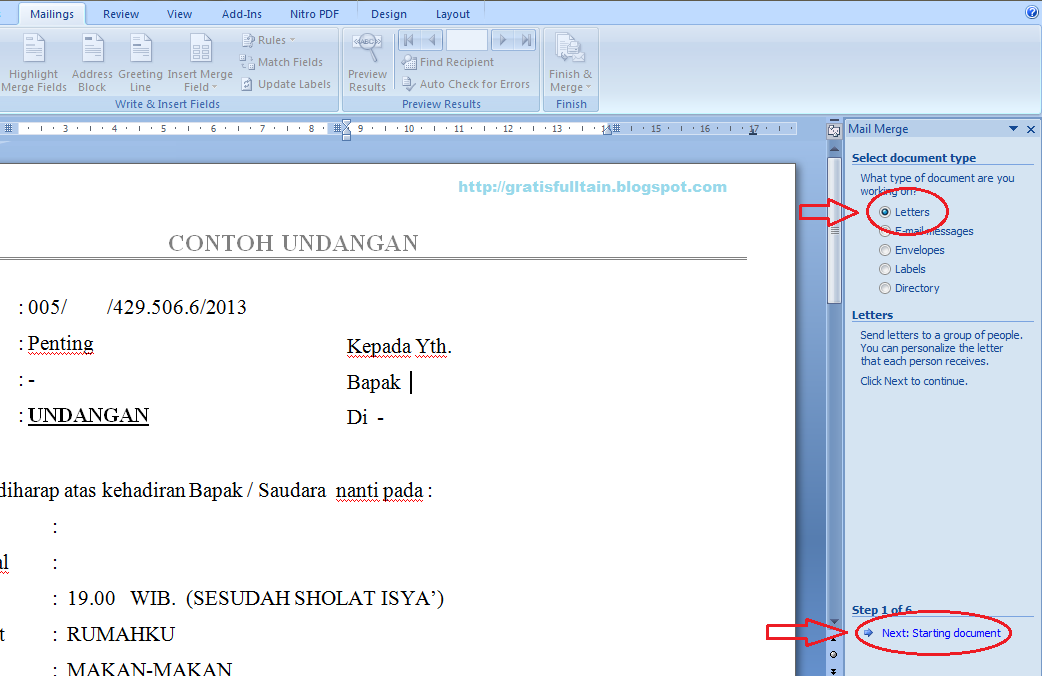Viewport: 1042px width, 676px height.
Task: Open the Nitro PDF tab
Action: [314, 14]
